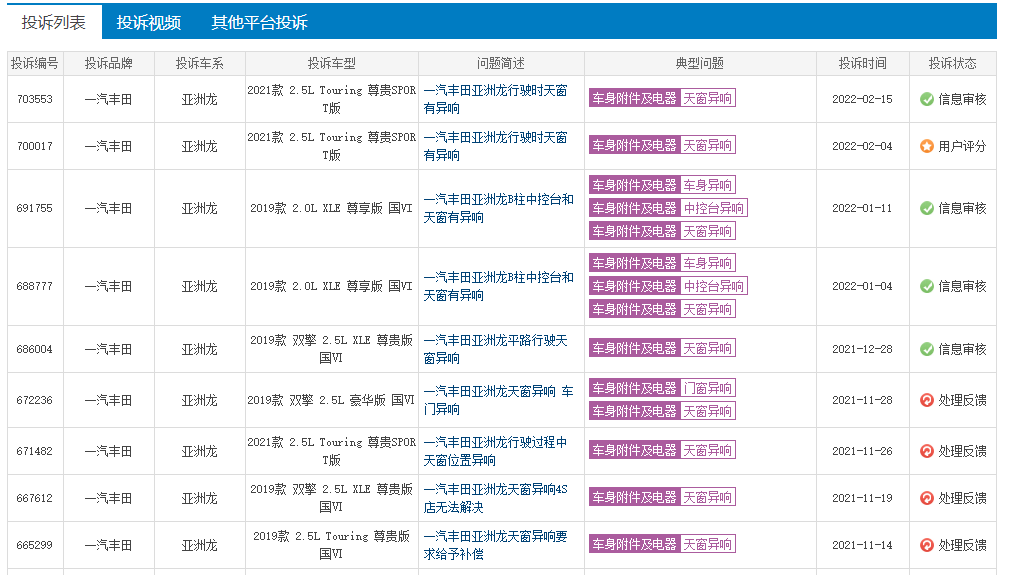Image resolution: width=1034 pixels, height=575 pixels.
Task: Click green status icon in row 691755
Action: (x=927, y=208)
